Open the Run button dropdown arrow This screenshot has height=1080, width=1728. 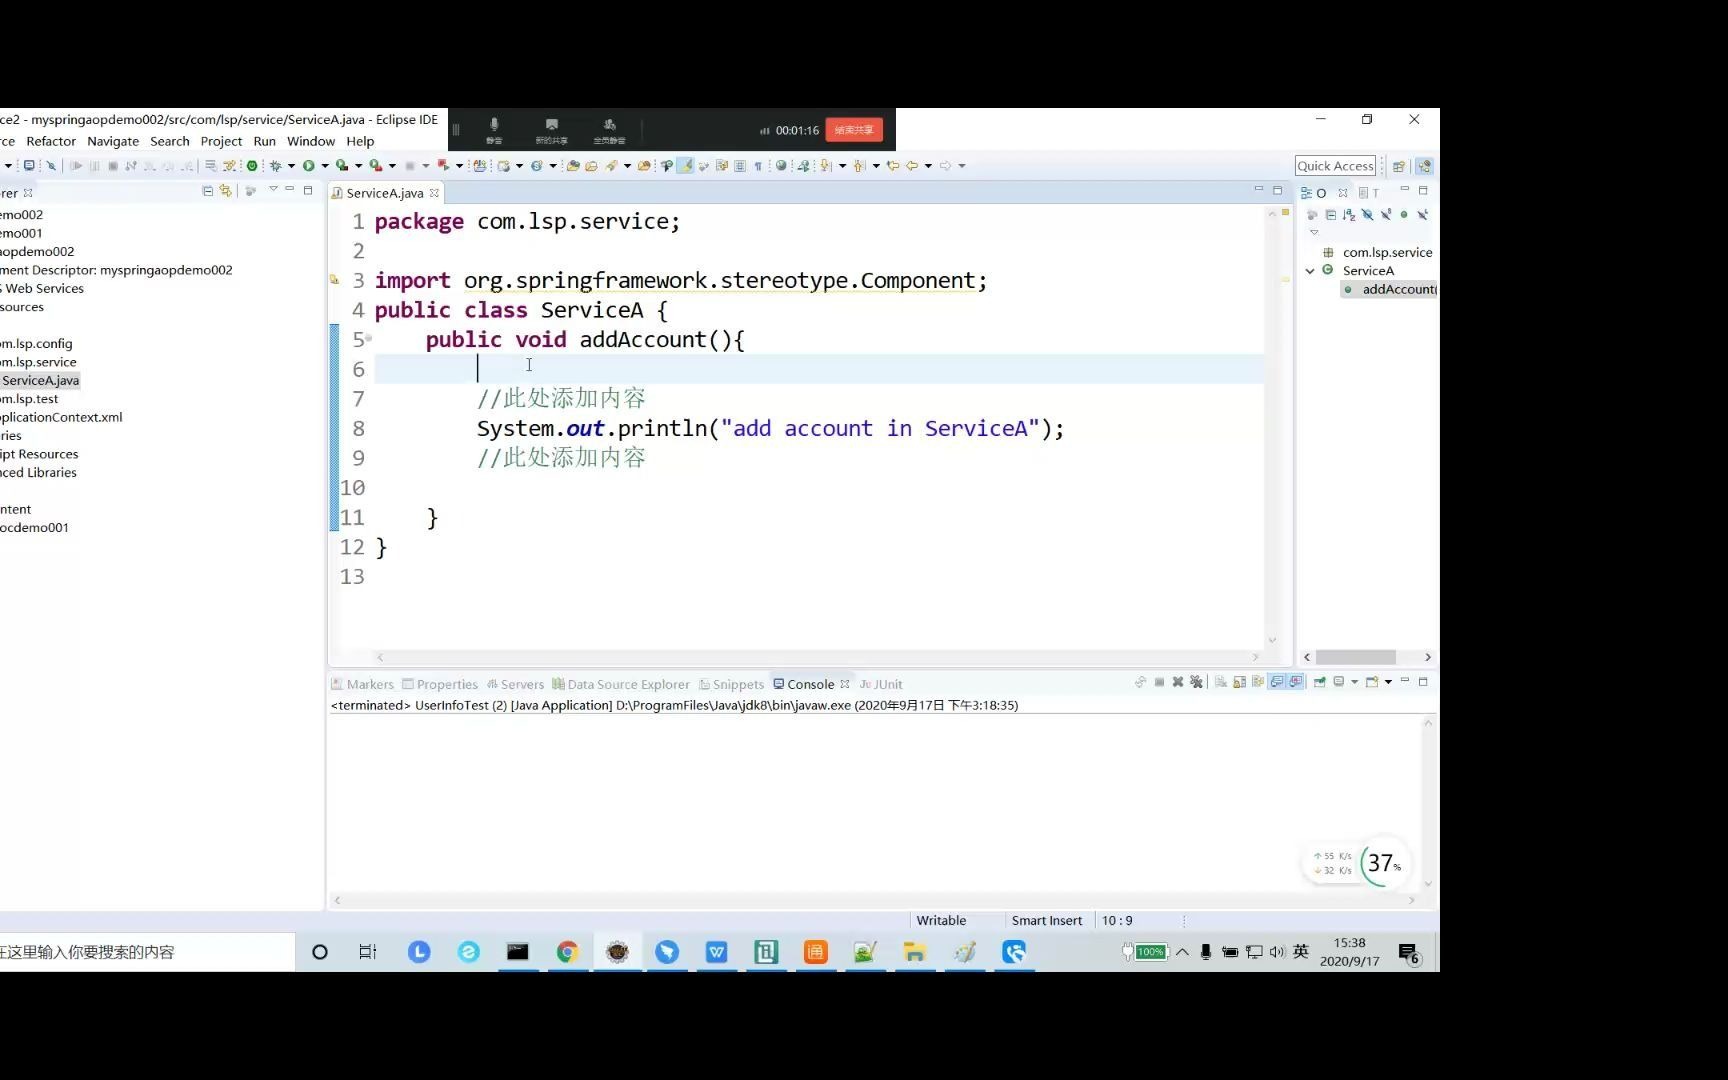click(325, 166)
